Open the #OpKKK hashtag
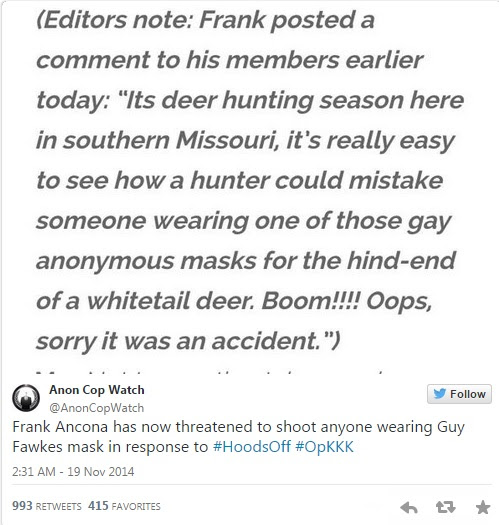 pos(325,447)
